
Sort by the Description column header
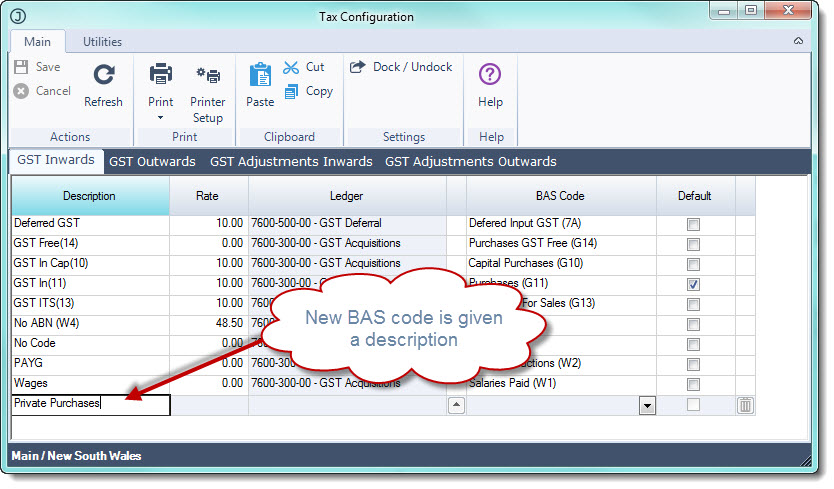tap(90, 196)
